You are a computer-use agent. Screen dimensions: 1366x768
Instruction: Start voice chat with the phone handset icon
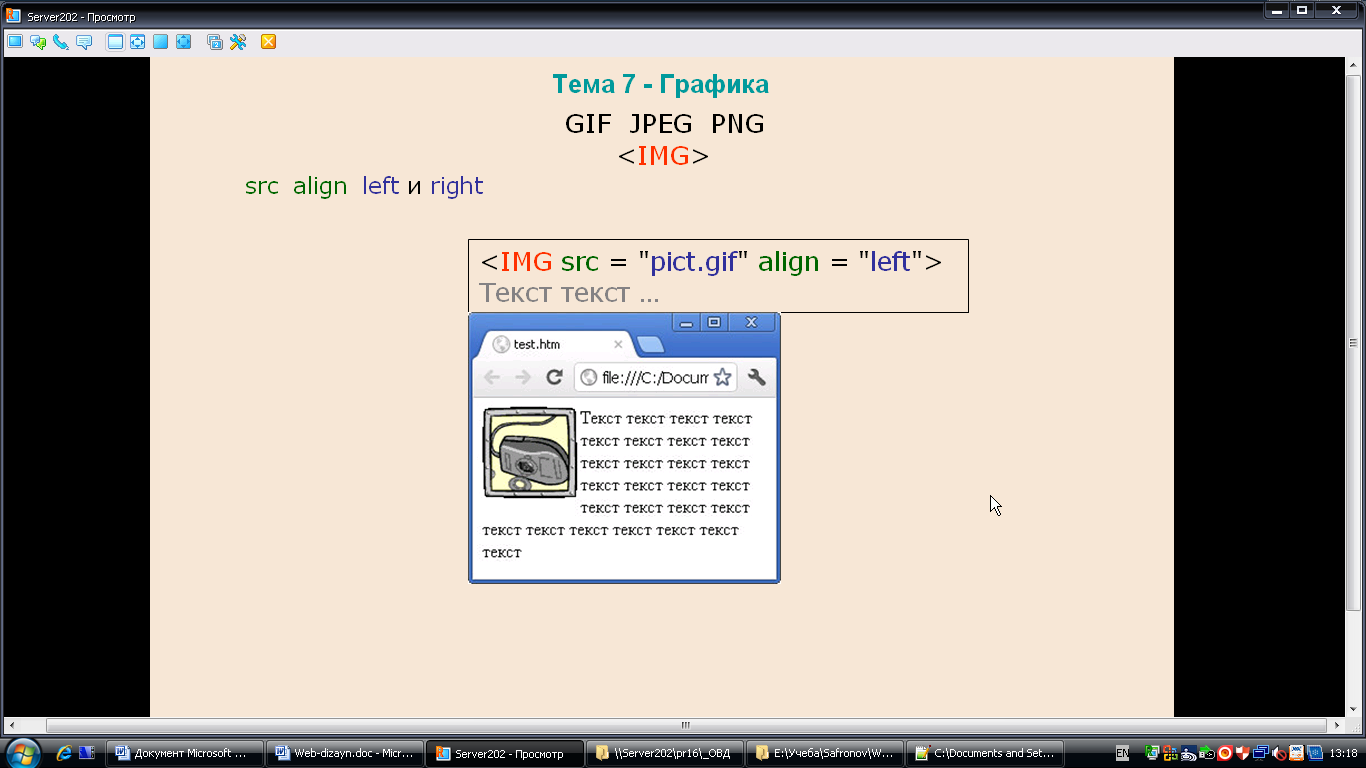pyautogui.click(x=61, y=42)
